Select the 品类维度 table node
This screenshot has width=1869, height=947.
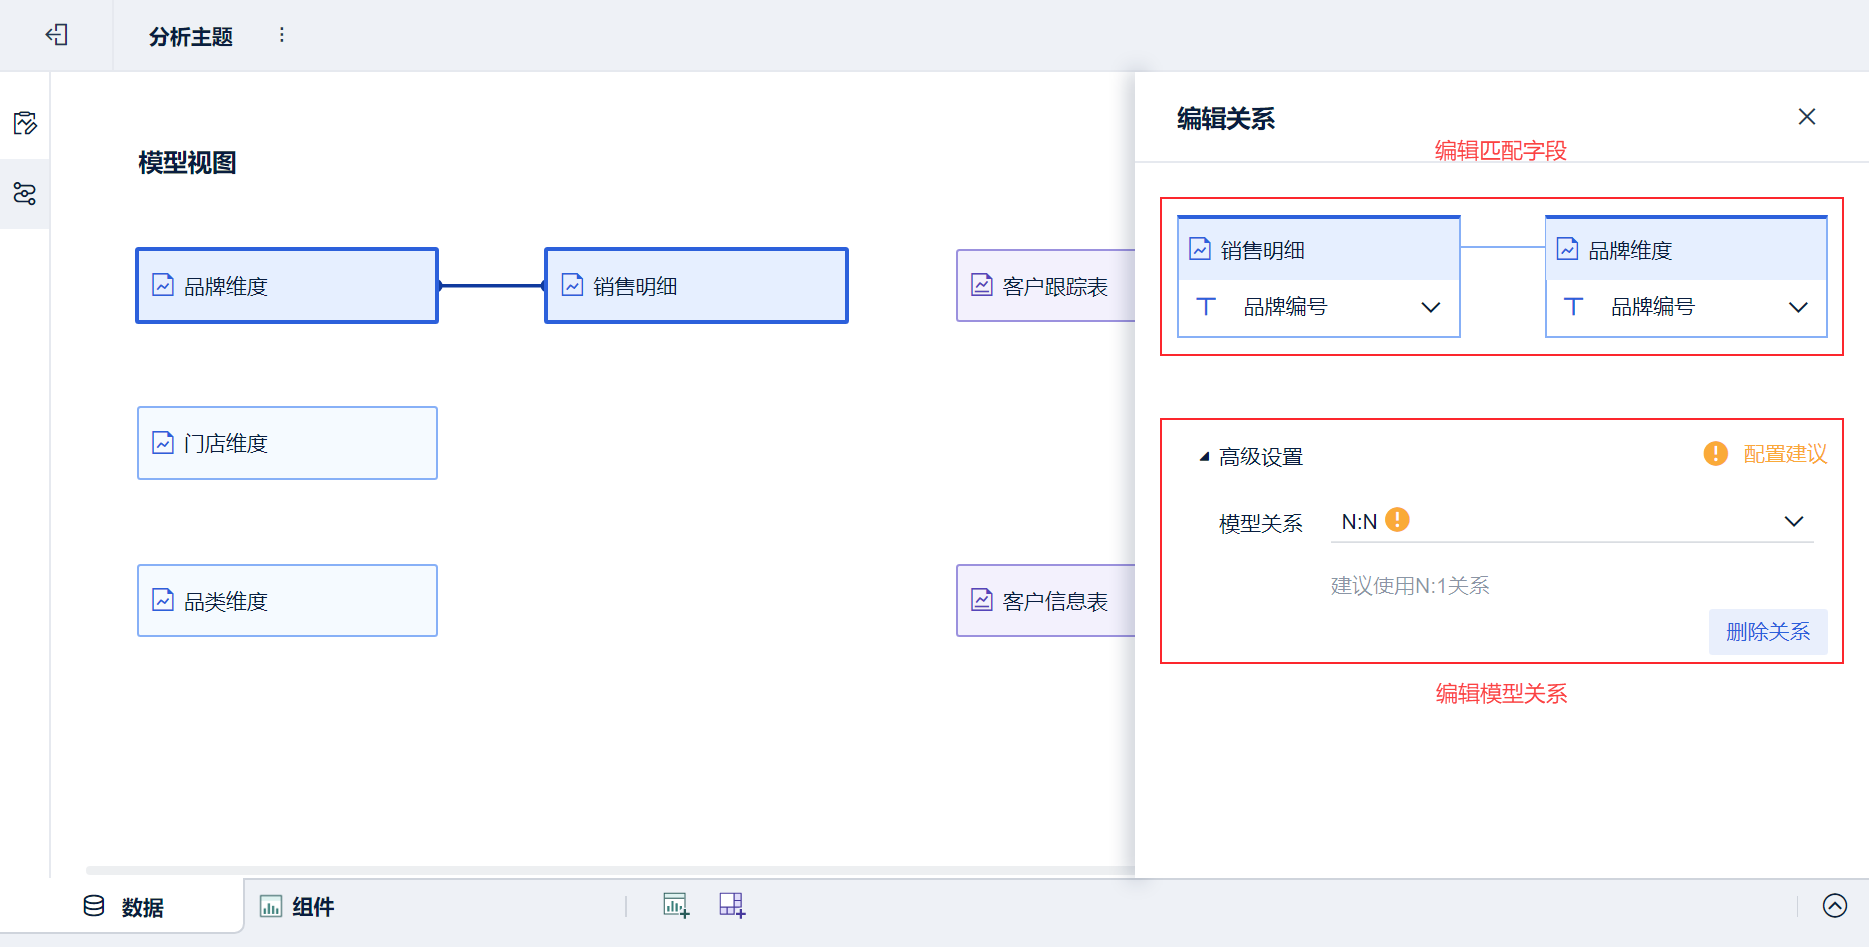coord(287,601)
